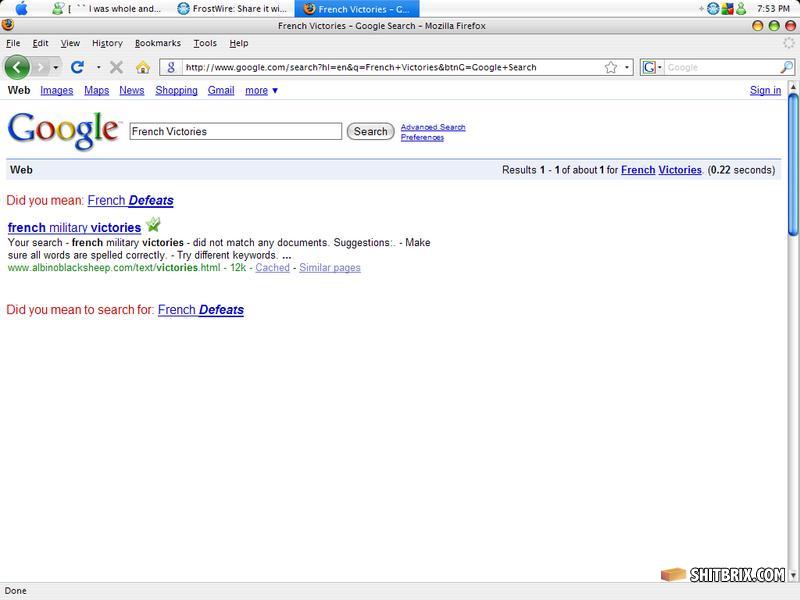Click the Google page search field
This screenshot has width=800, height=600.
tap(236, 131)
